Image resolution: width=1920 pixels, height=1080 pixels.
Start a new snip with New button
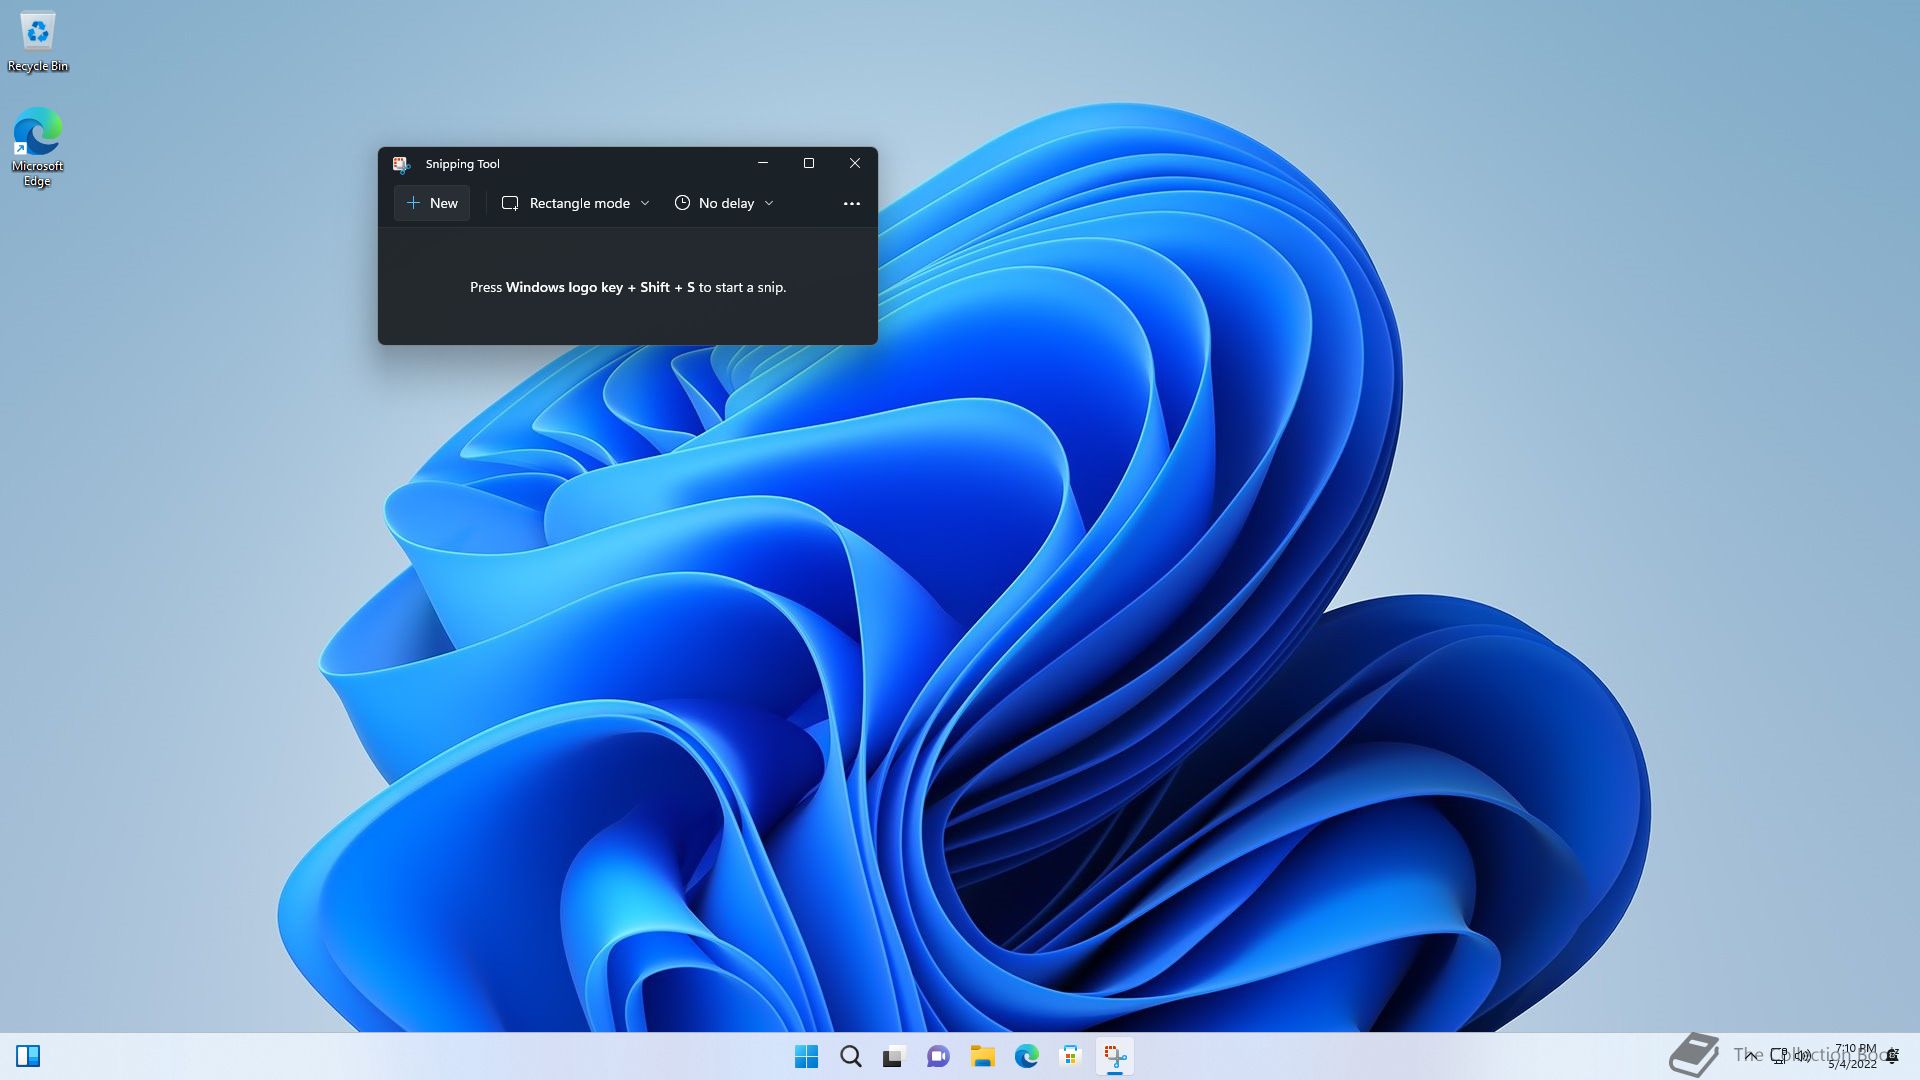432,203
